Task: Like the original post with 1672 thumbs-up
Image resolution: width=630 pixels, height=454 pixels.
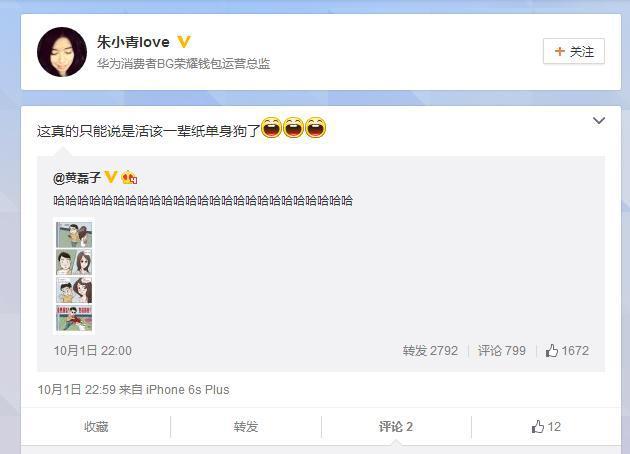Action: [x=567, y=351]
